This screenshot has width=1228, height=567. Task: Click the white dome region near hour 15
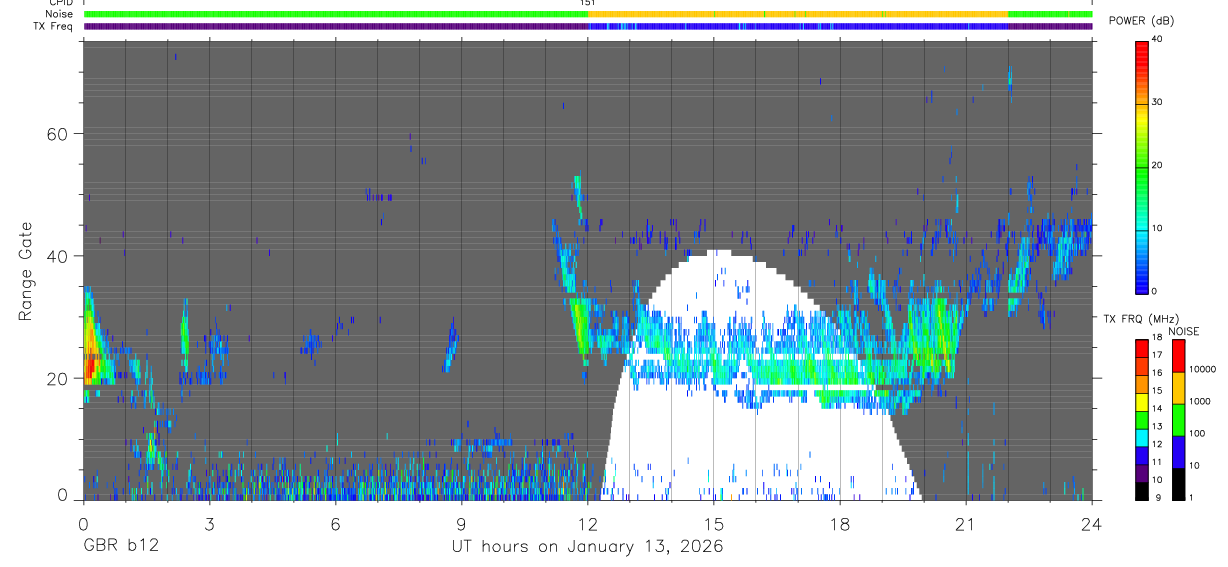[713, 400]
